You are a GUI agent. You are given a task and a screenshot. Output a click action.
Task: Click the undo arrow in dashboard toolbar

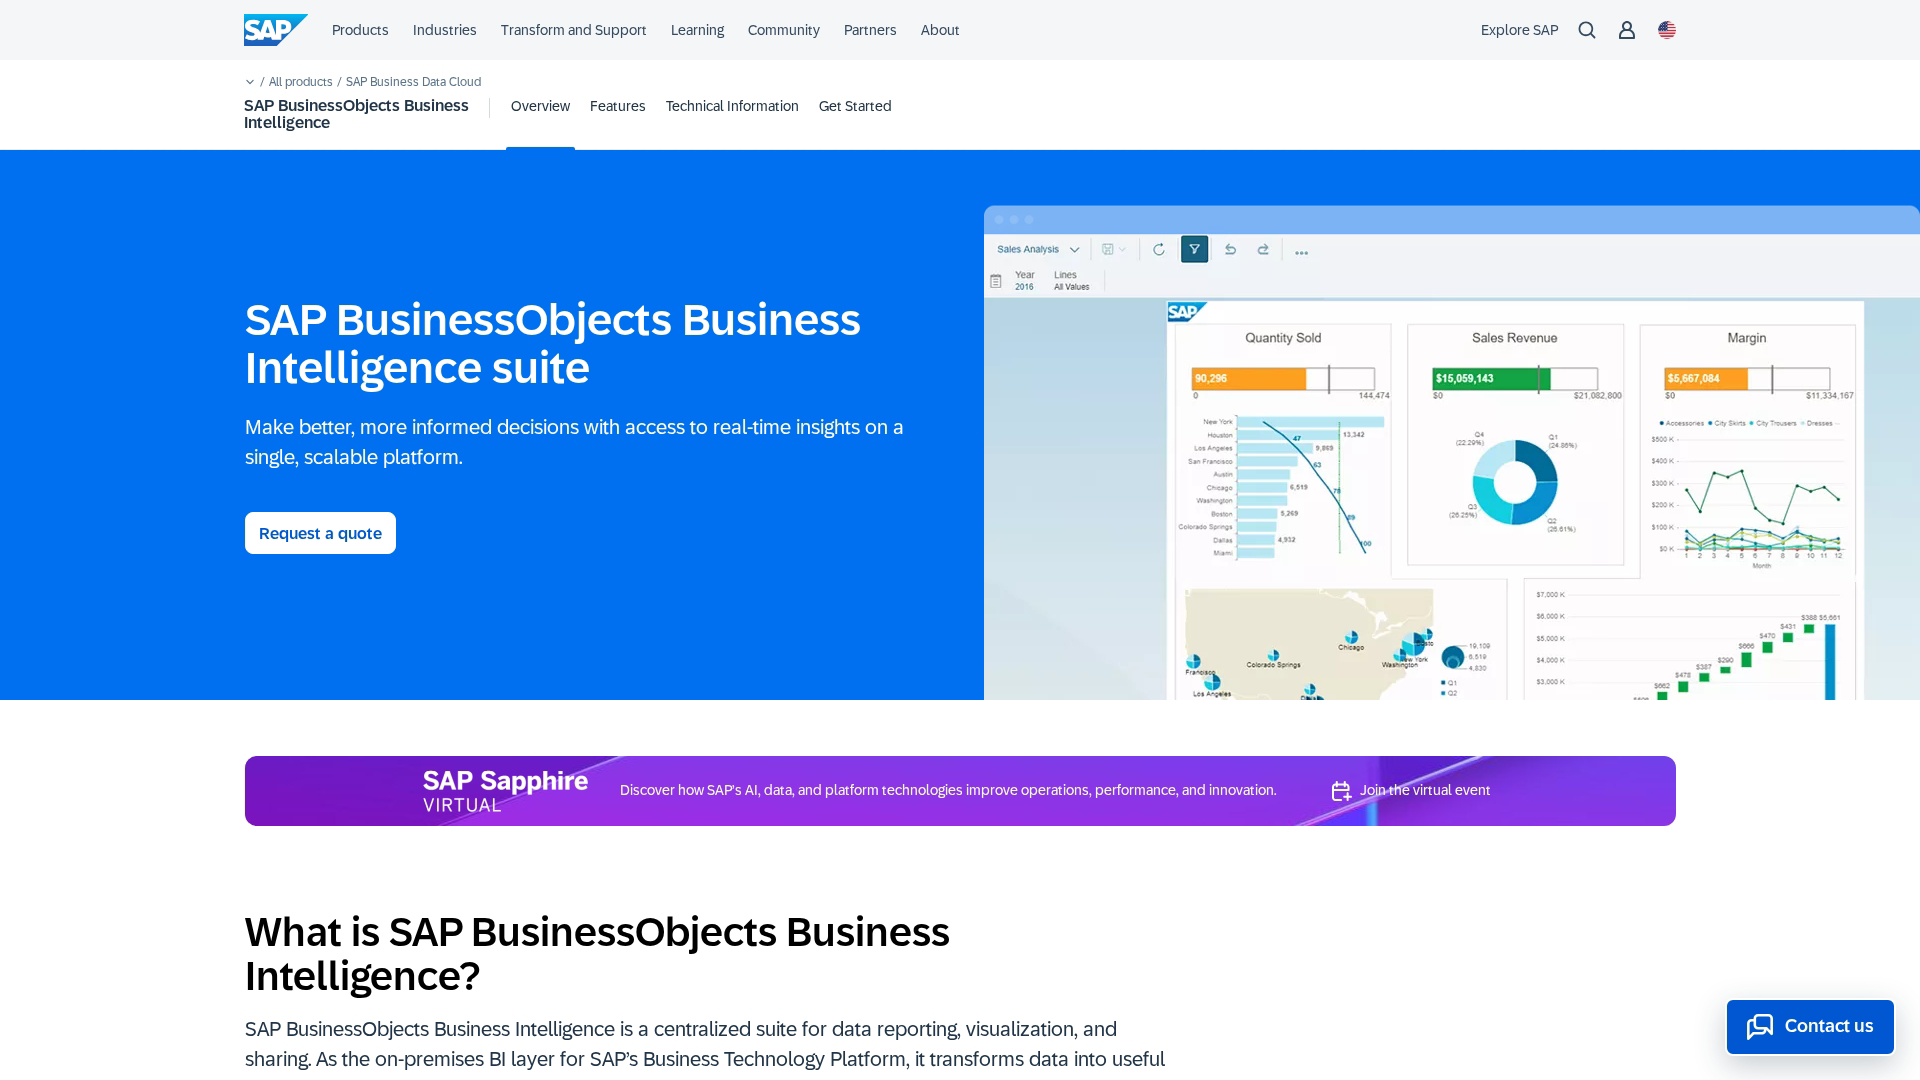point(1230,249)
